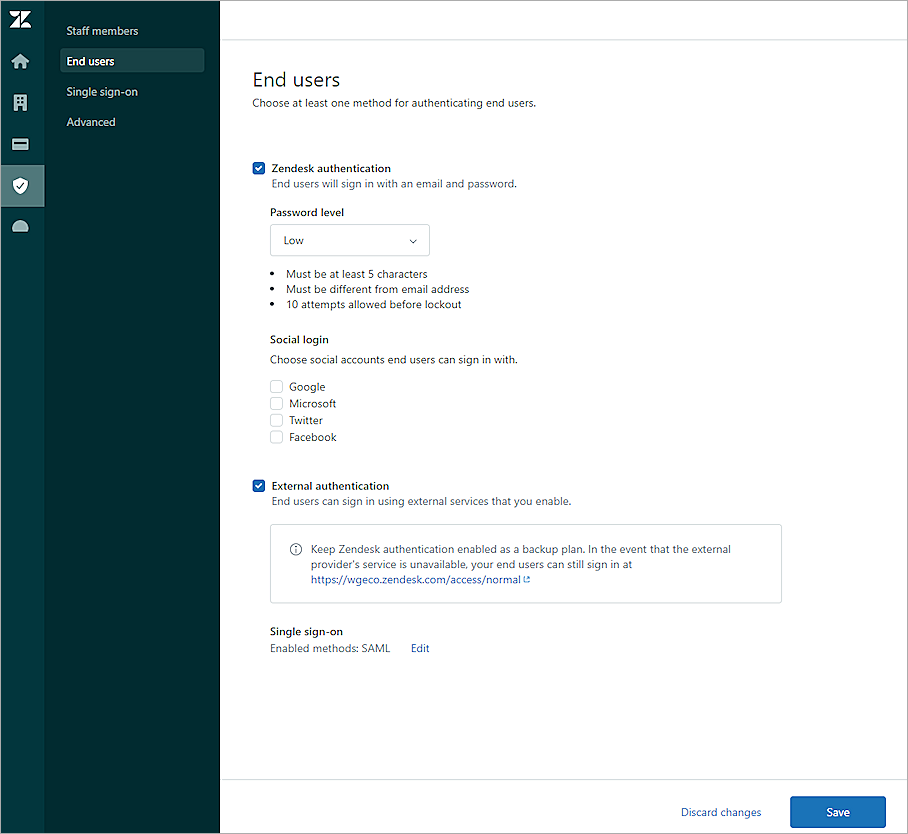The image size is (908, 834).
Task: Enable Google social login
Action: pyautogui.click(x=276, y=386)
